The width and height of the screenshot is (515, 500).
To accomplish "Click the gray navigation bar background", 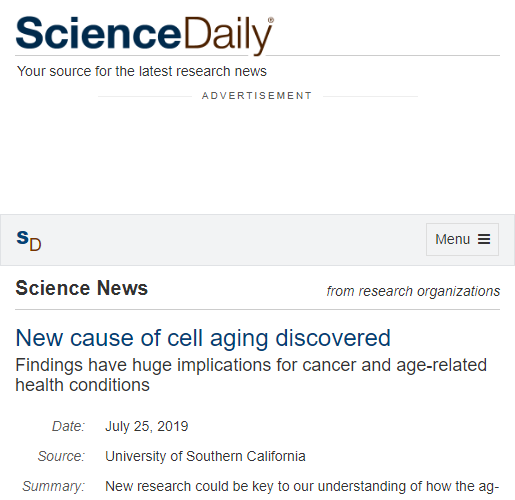I will click(x=233, y=240).
